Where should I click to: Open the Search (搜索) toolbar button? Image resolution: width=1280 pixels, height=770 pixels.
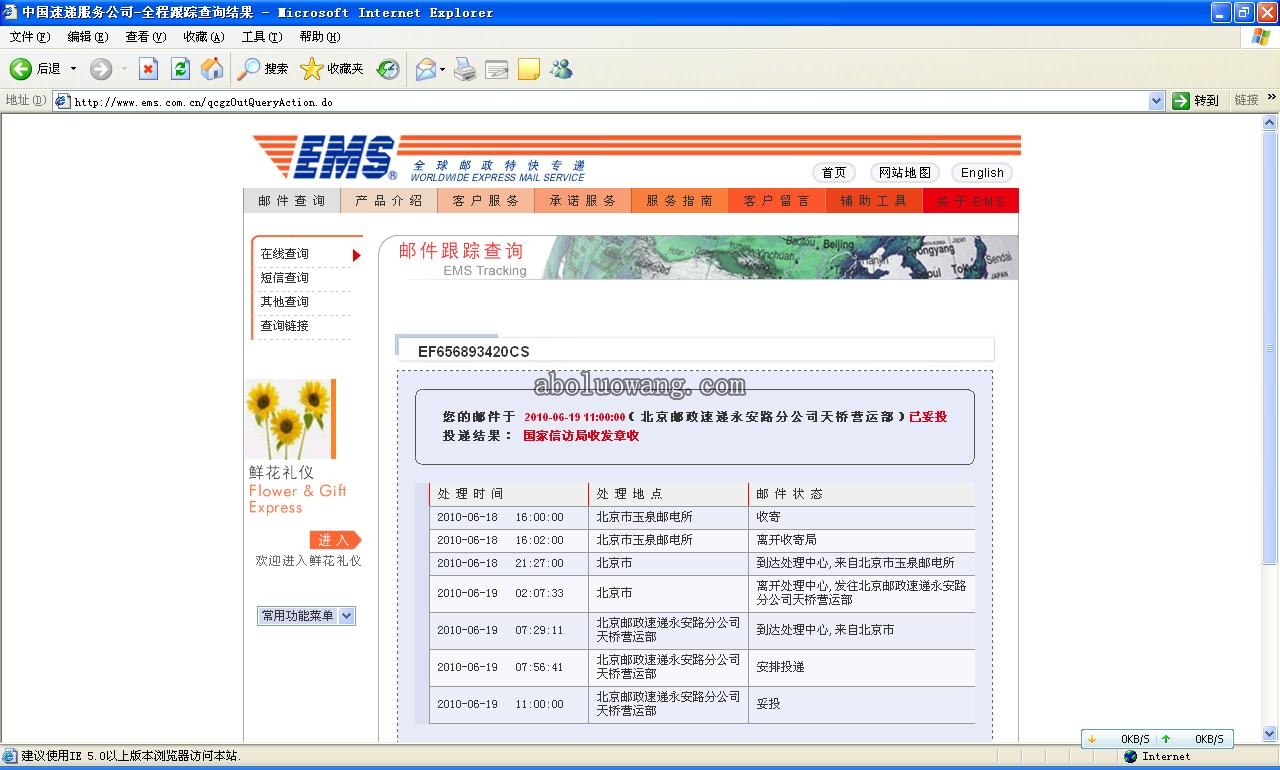(x=264, y=69)
